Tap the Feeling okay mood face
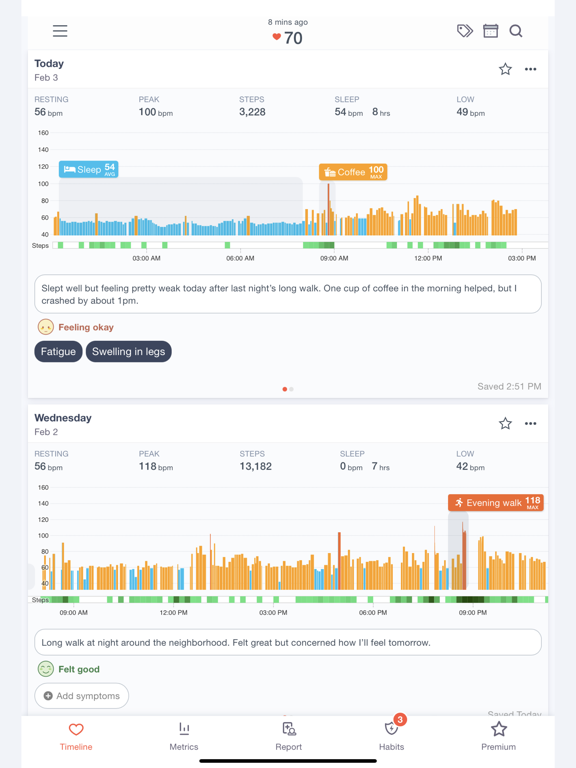 (46, 327)
